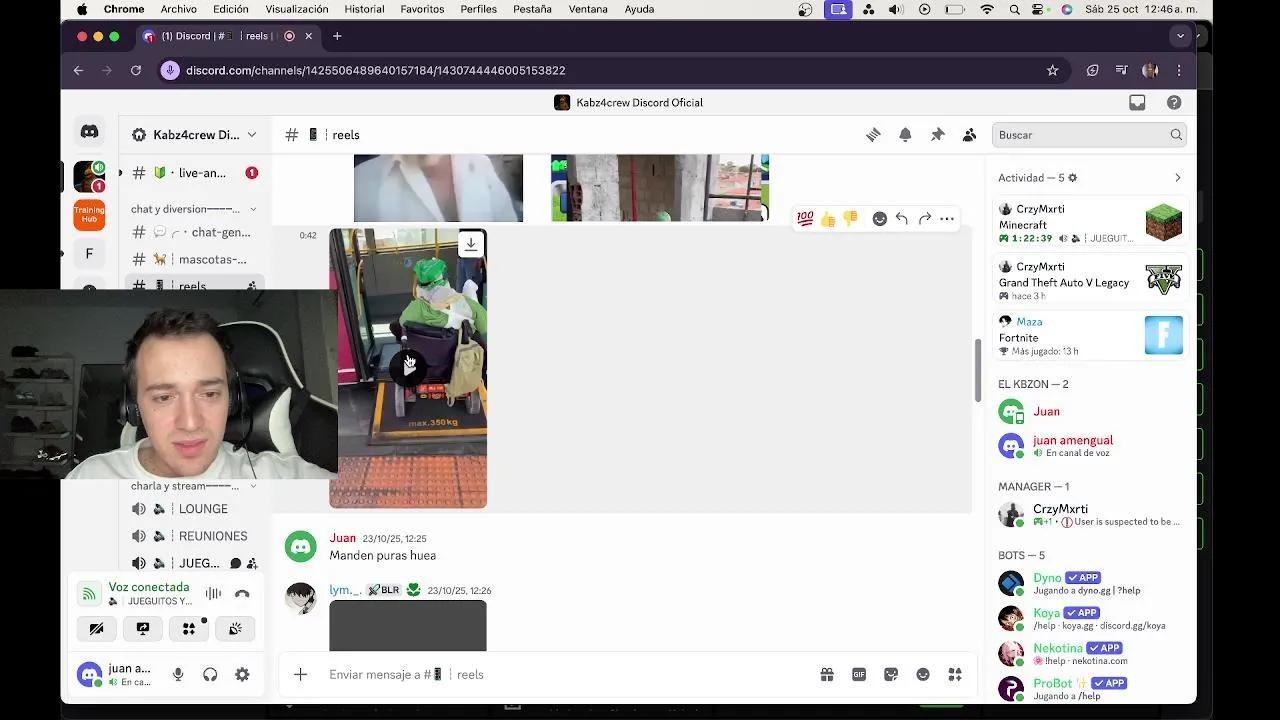React with the thumbs up emoji
This screenshot has height=720, width=1280.
pyautogui.click(x=828, y=218)
